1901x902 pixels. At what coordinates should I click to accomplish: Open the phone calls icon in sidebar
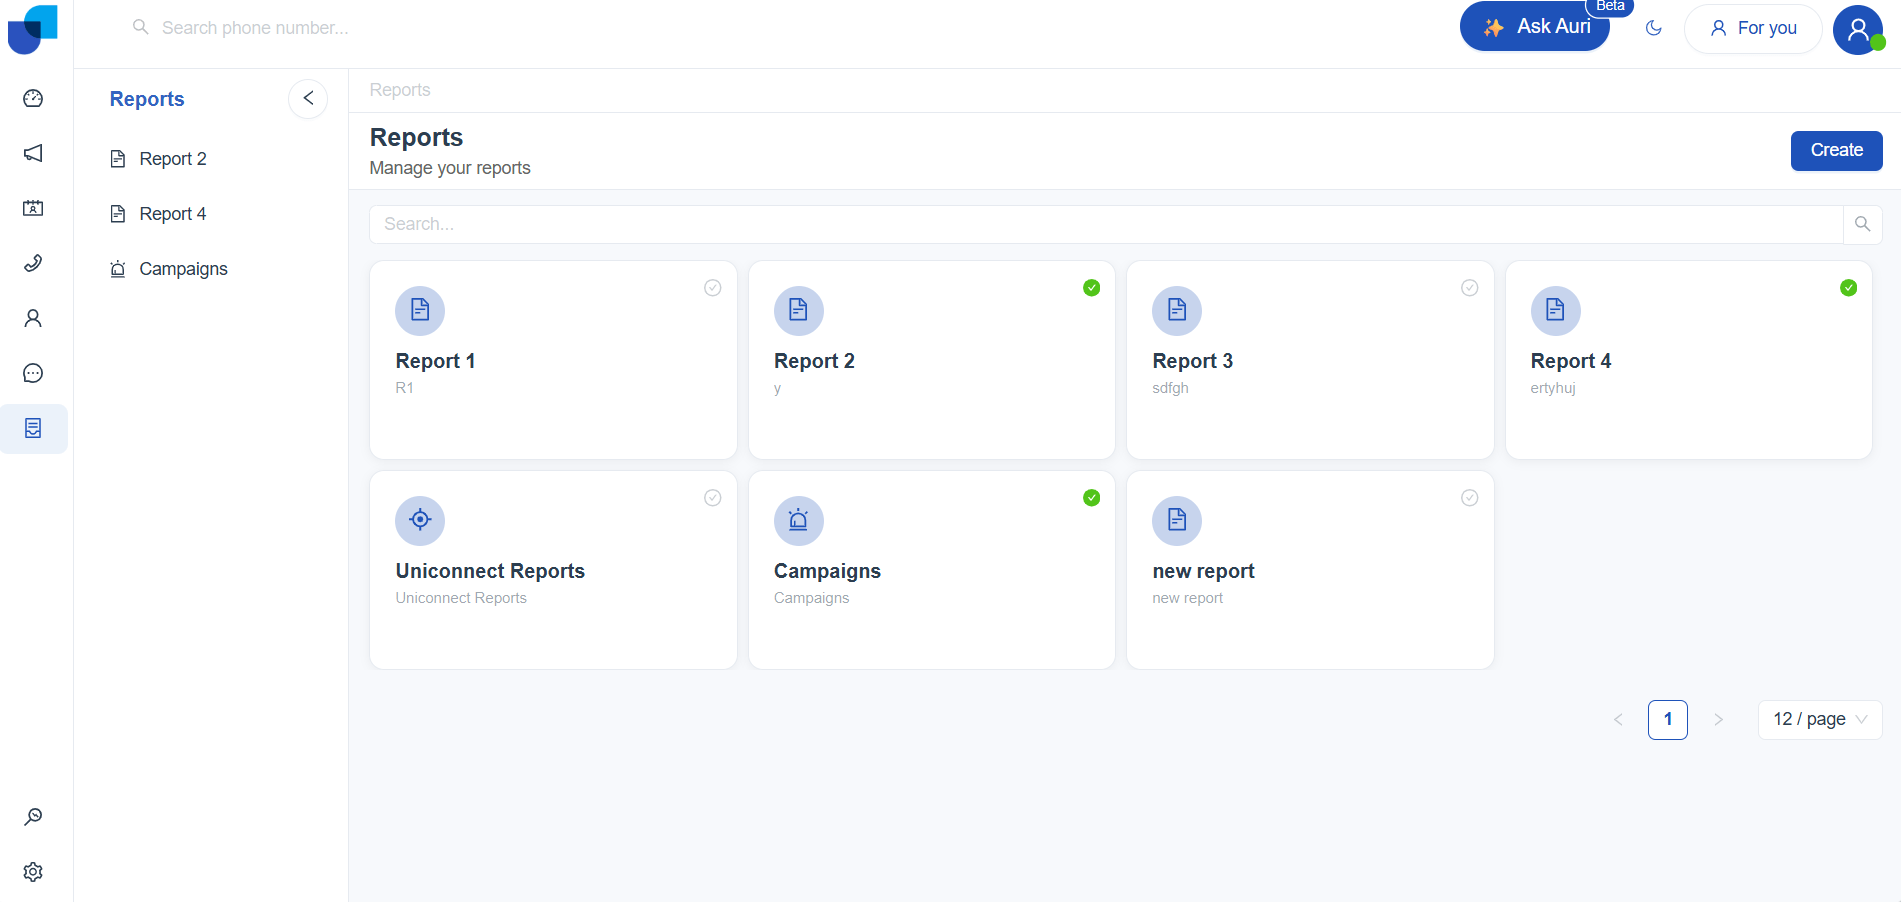point(33,263)
